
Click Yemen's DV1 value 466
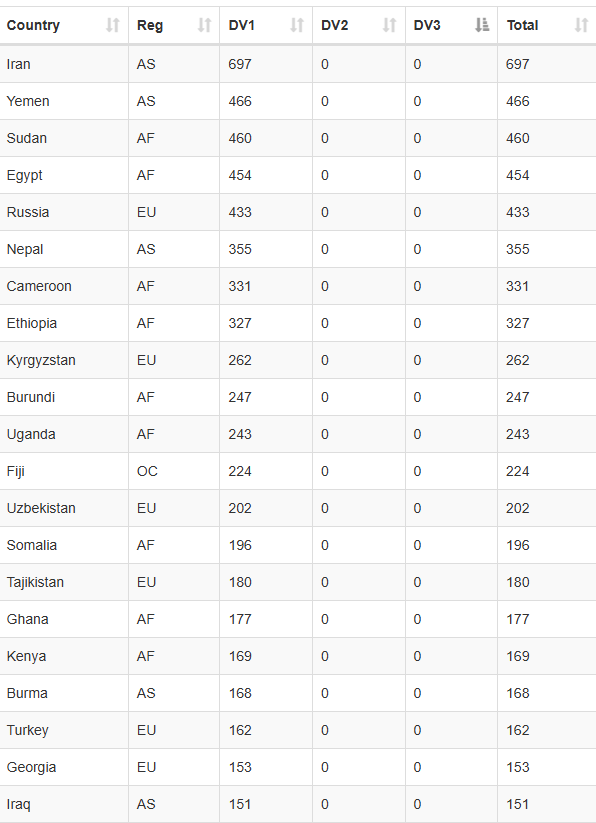pos(240,101)
